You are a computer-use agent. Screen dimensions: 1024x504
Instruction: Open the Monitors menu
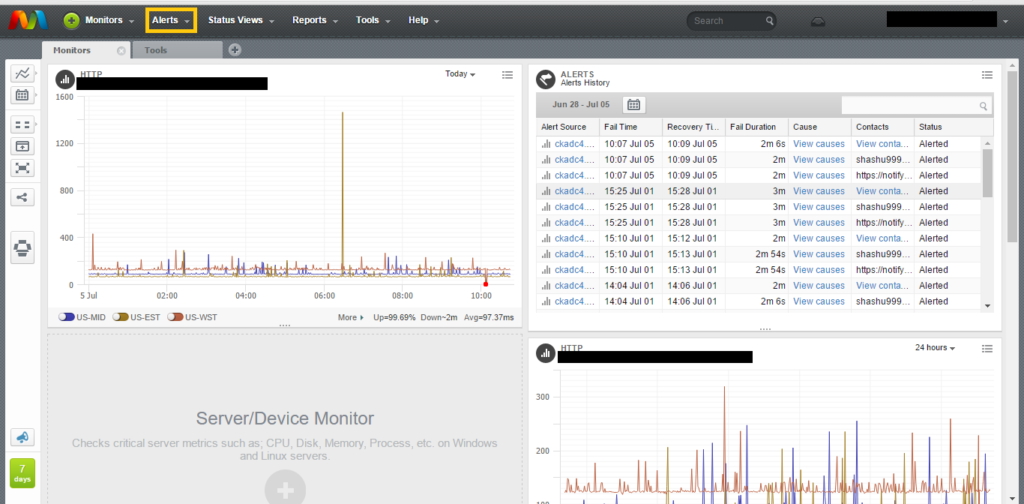click(109, 20)
